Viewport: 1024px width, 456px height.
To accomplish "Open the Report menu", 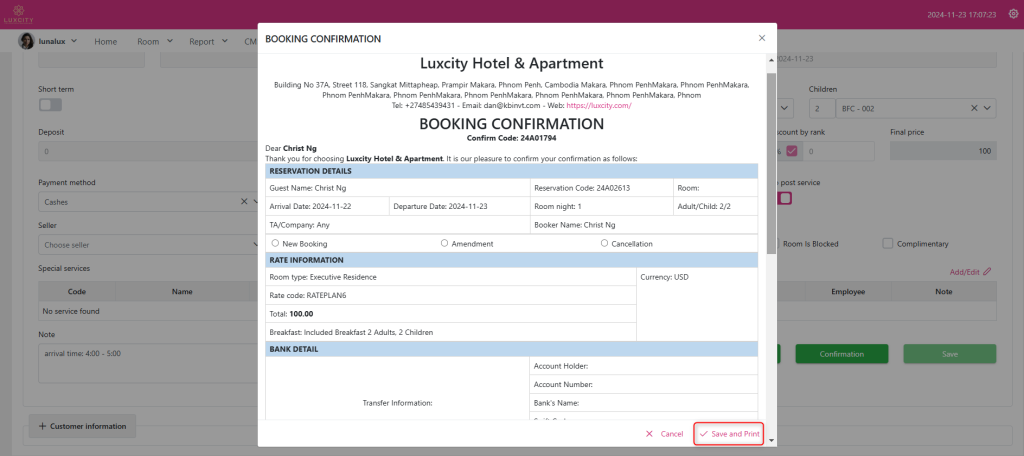I will click(209, 42).
